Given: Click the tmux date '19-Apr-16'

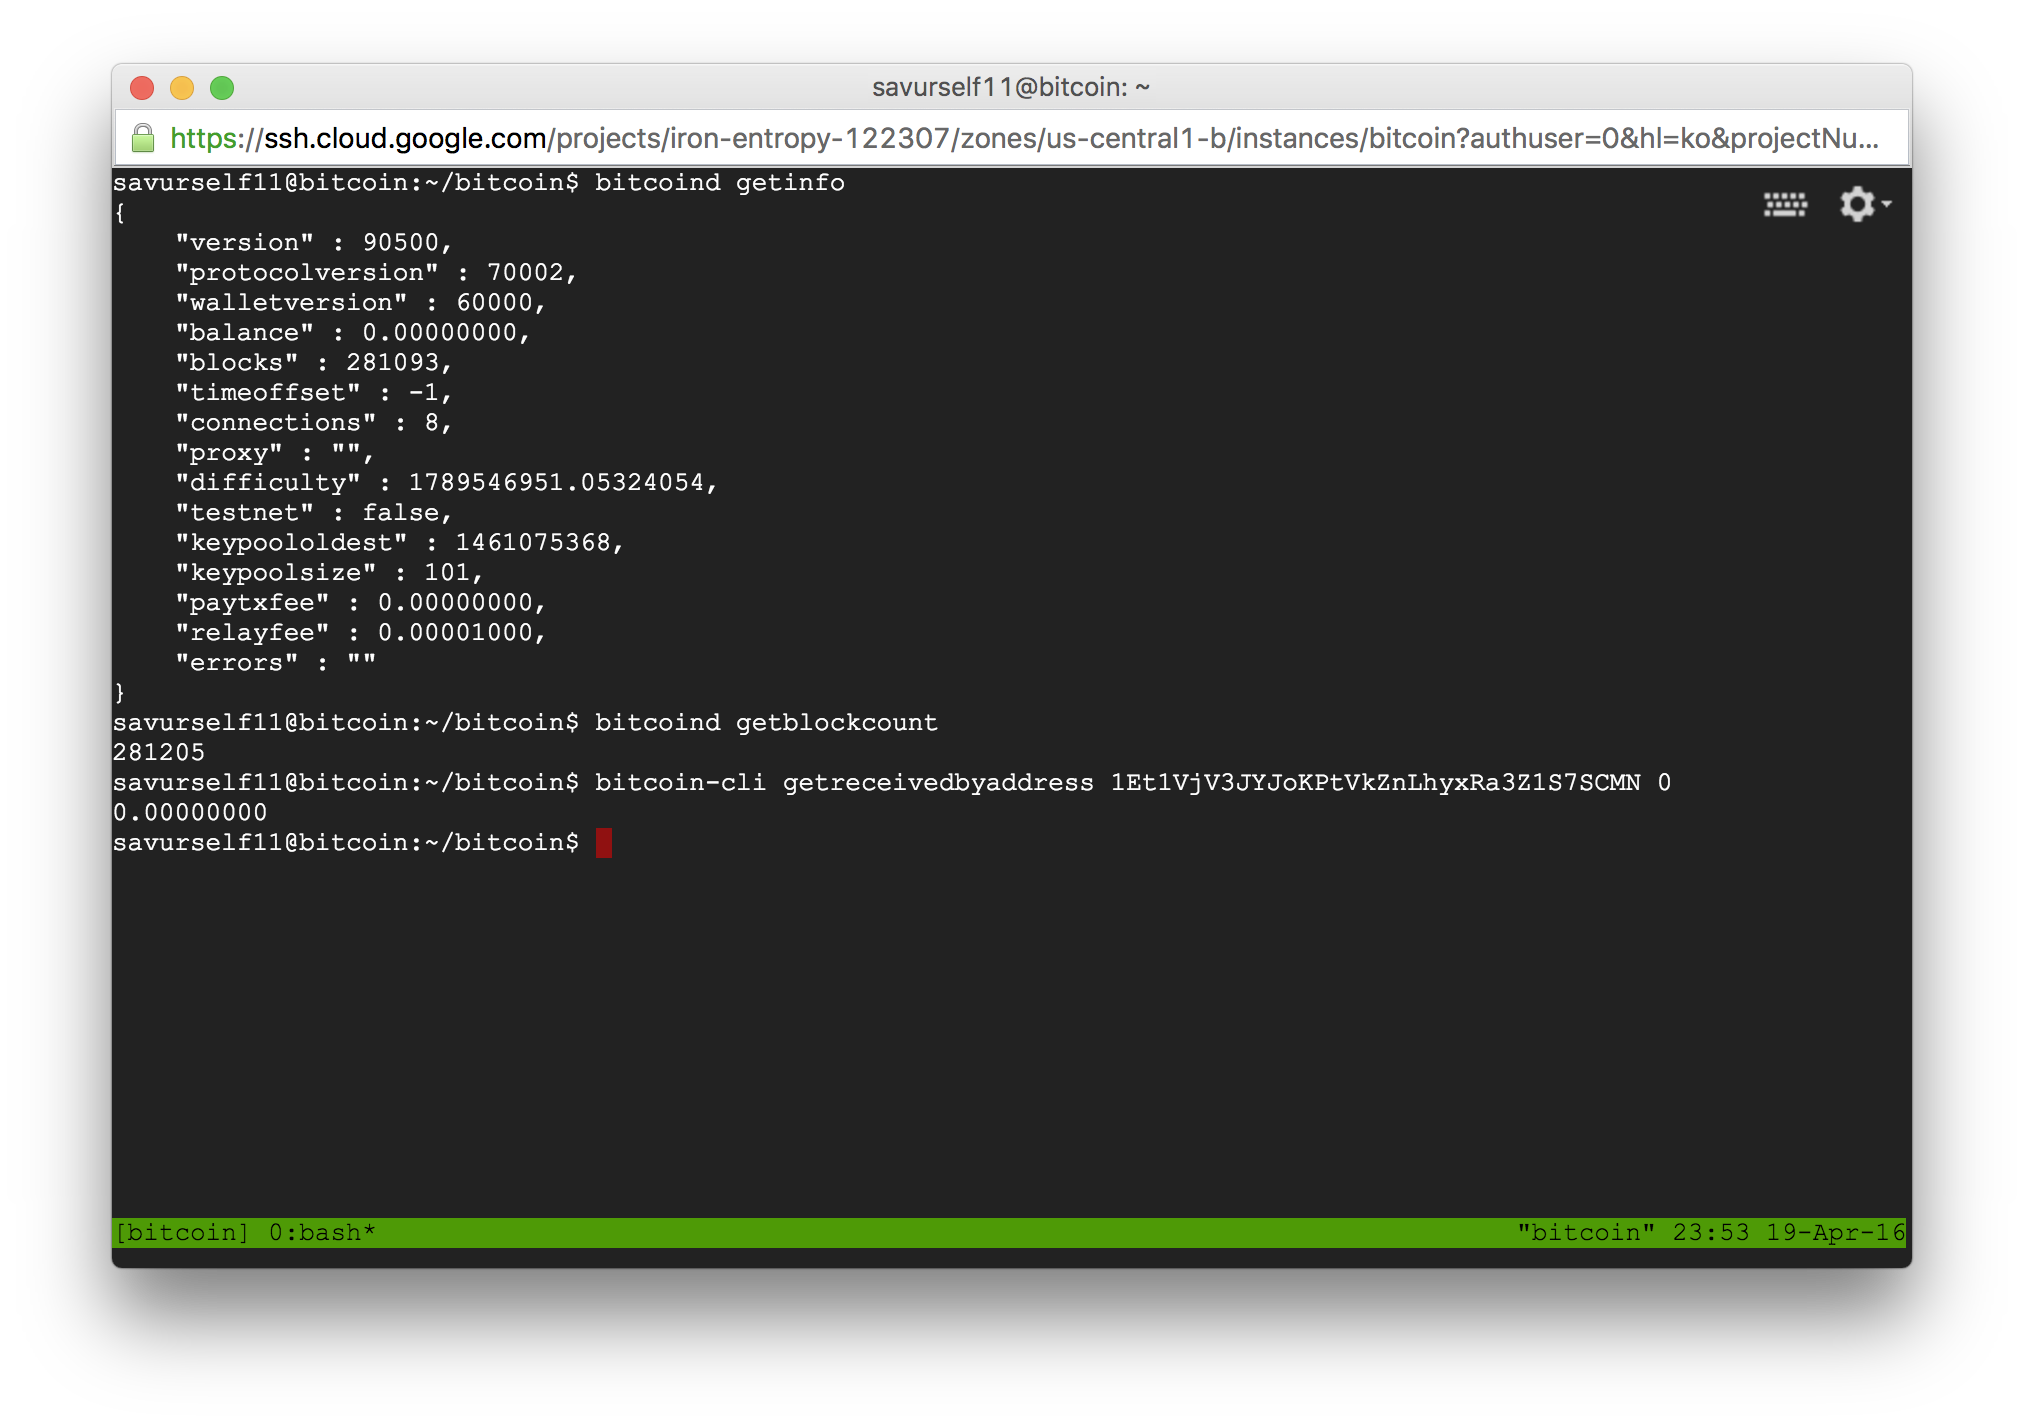Looking at the screenshot, I should click(x=1836, y=1232).
